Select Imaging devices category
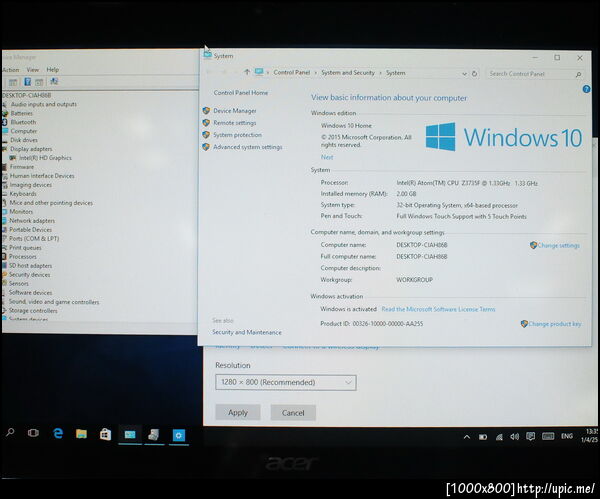 (x=31, y=185)
